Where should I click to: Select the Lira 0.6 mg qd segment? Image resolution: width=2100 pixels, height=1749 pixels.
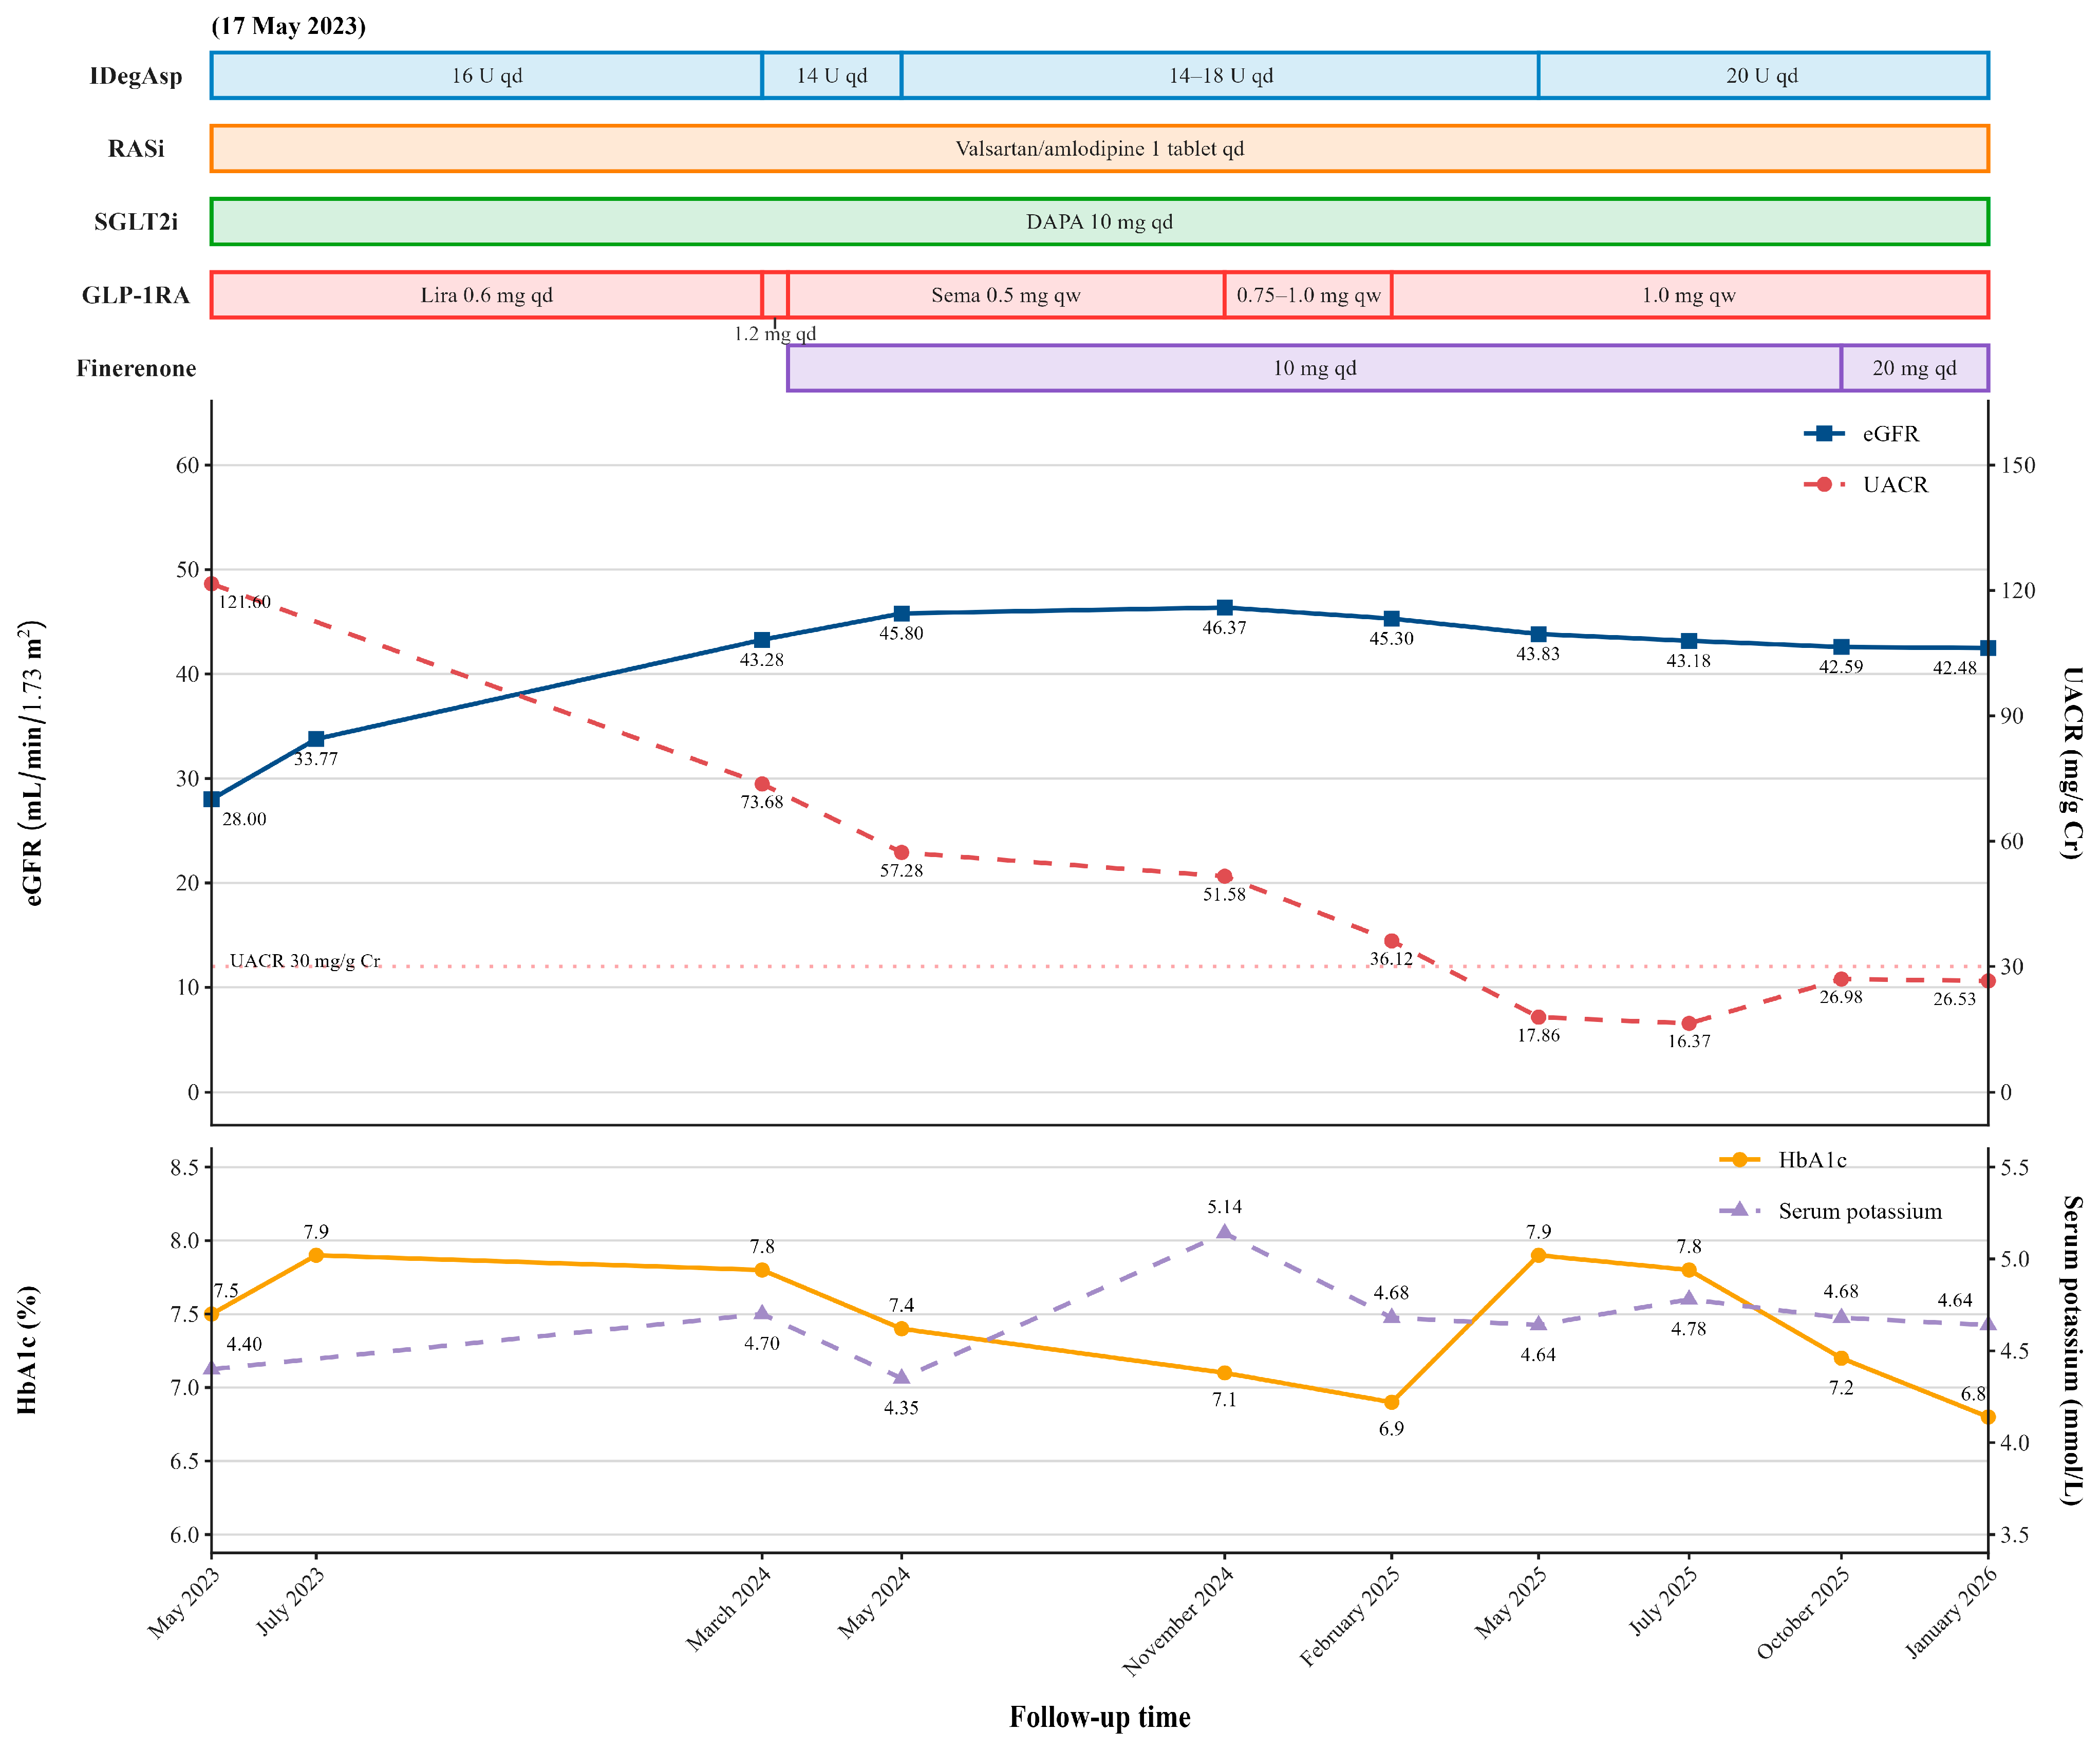tap(486, 295)
